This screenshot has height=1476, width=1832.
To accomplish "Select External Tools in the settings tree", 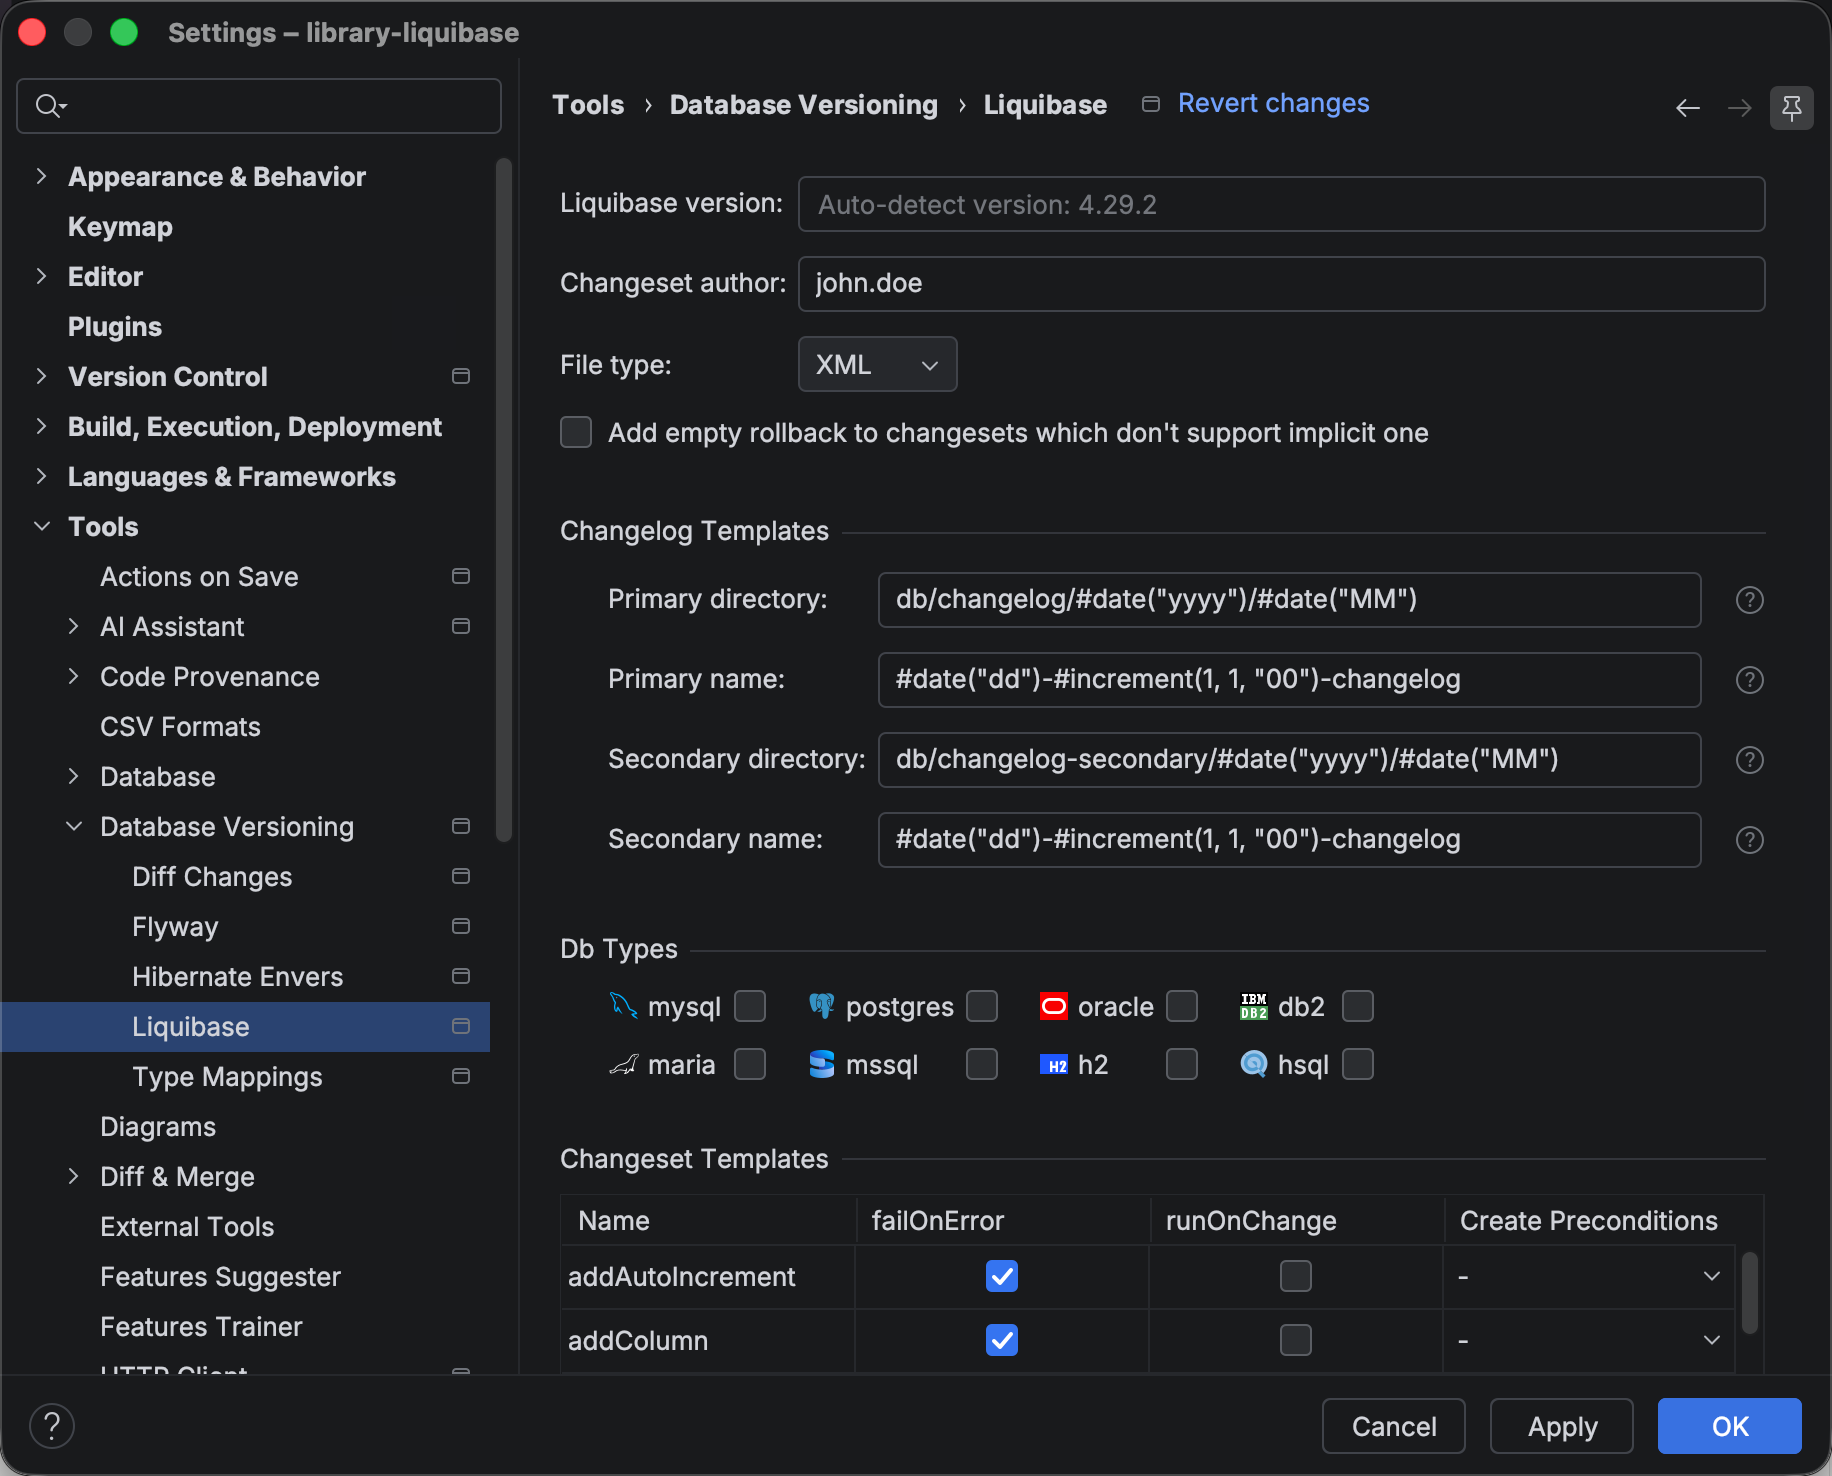I will click(187, 1227).
